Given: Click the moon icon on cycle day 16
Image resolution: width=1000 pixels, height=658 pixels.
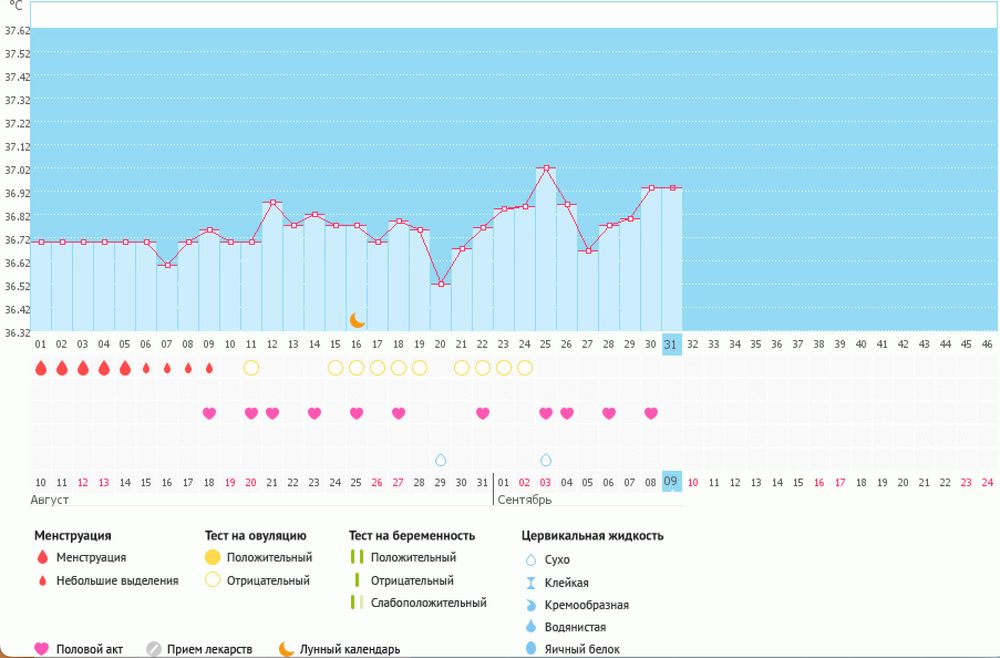Looking at the screenshot, I should click(357, 320).
